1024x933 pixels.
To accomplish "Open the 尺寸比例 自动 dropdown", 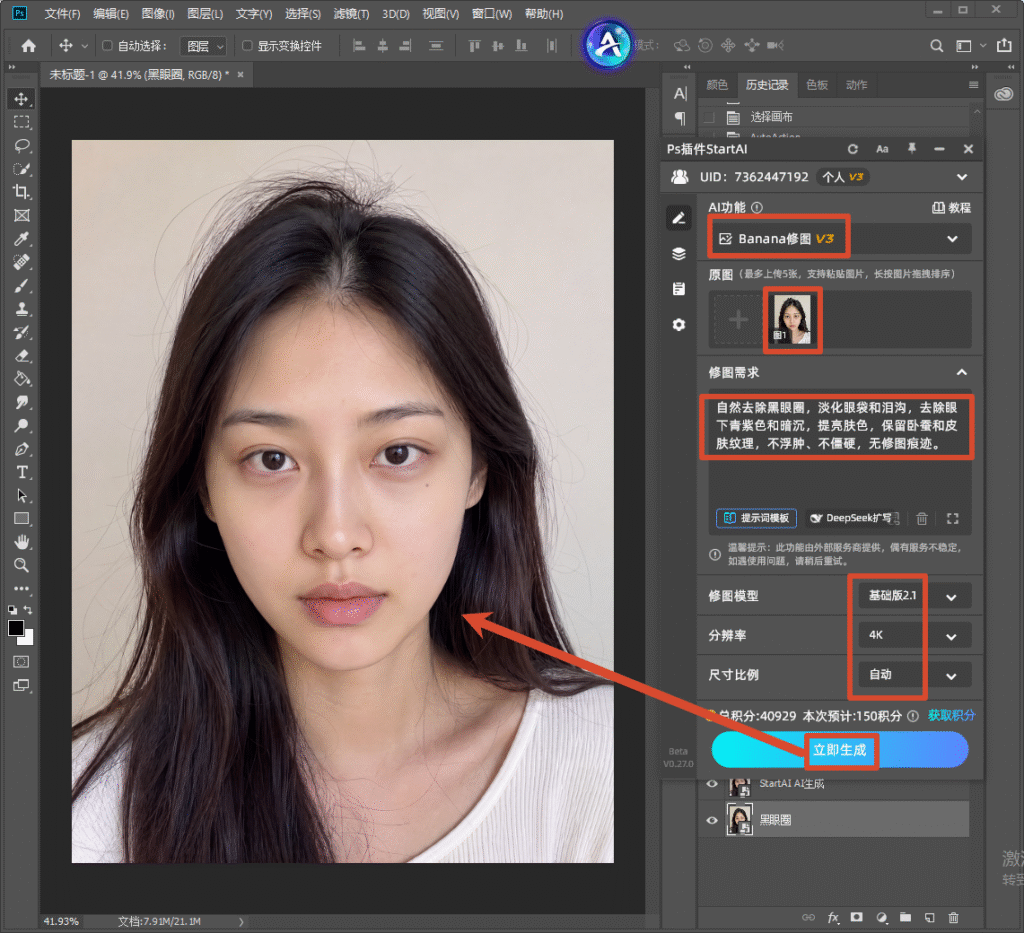I will 914,675.
